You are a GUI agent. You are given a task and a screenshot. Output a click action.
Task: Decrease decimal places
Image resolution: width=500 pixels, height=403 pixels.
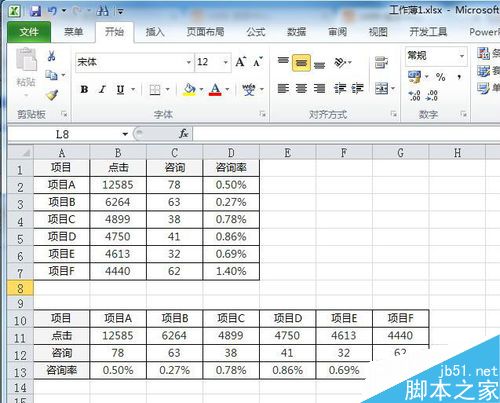click(x=432, y=96)
